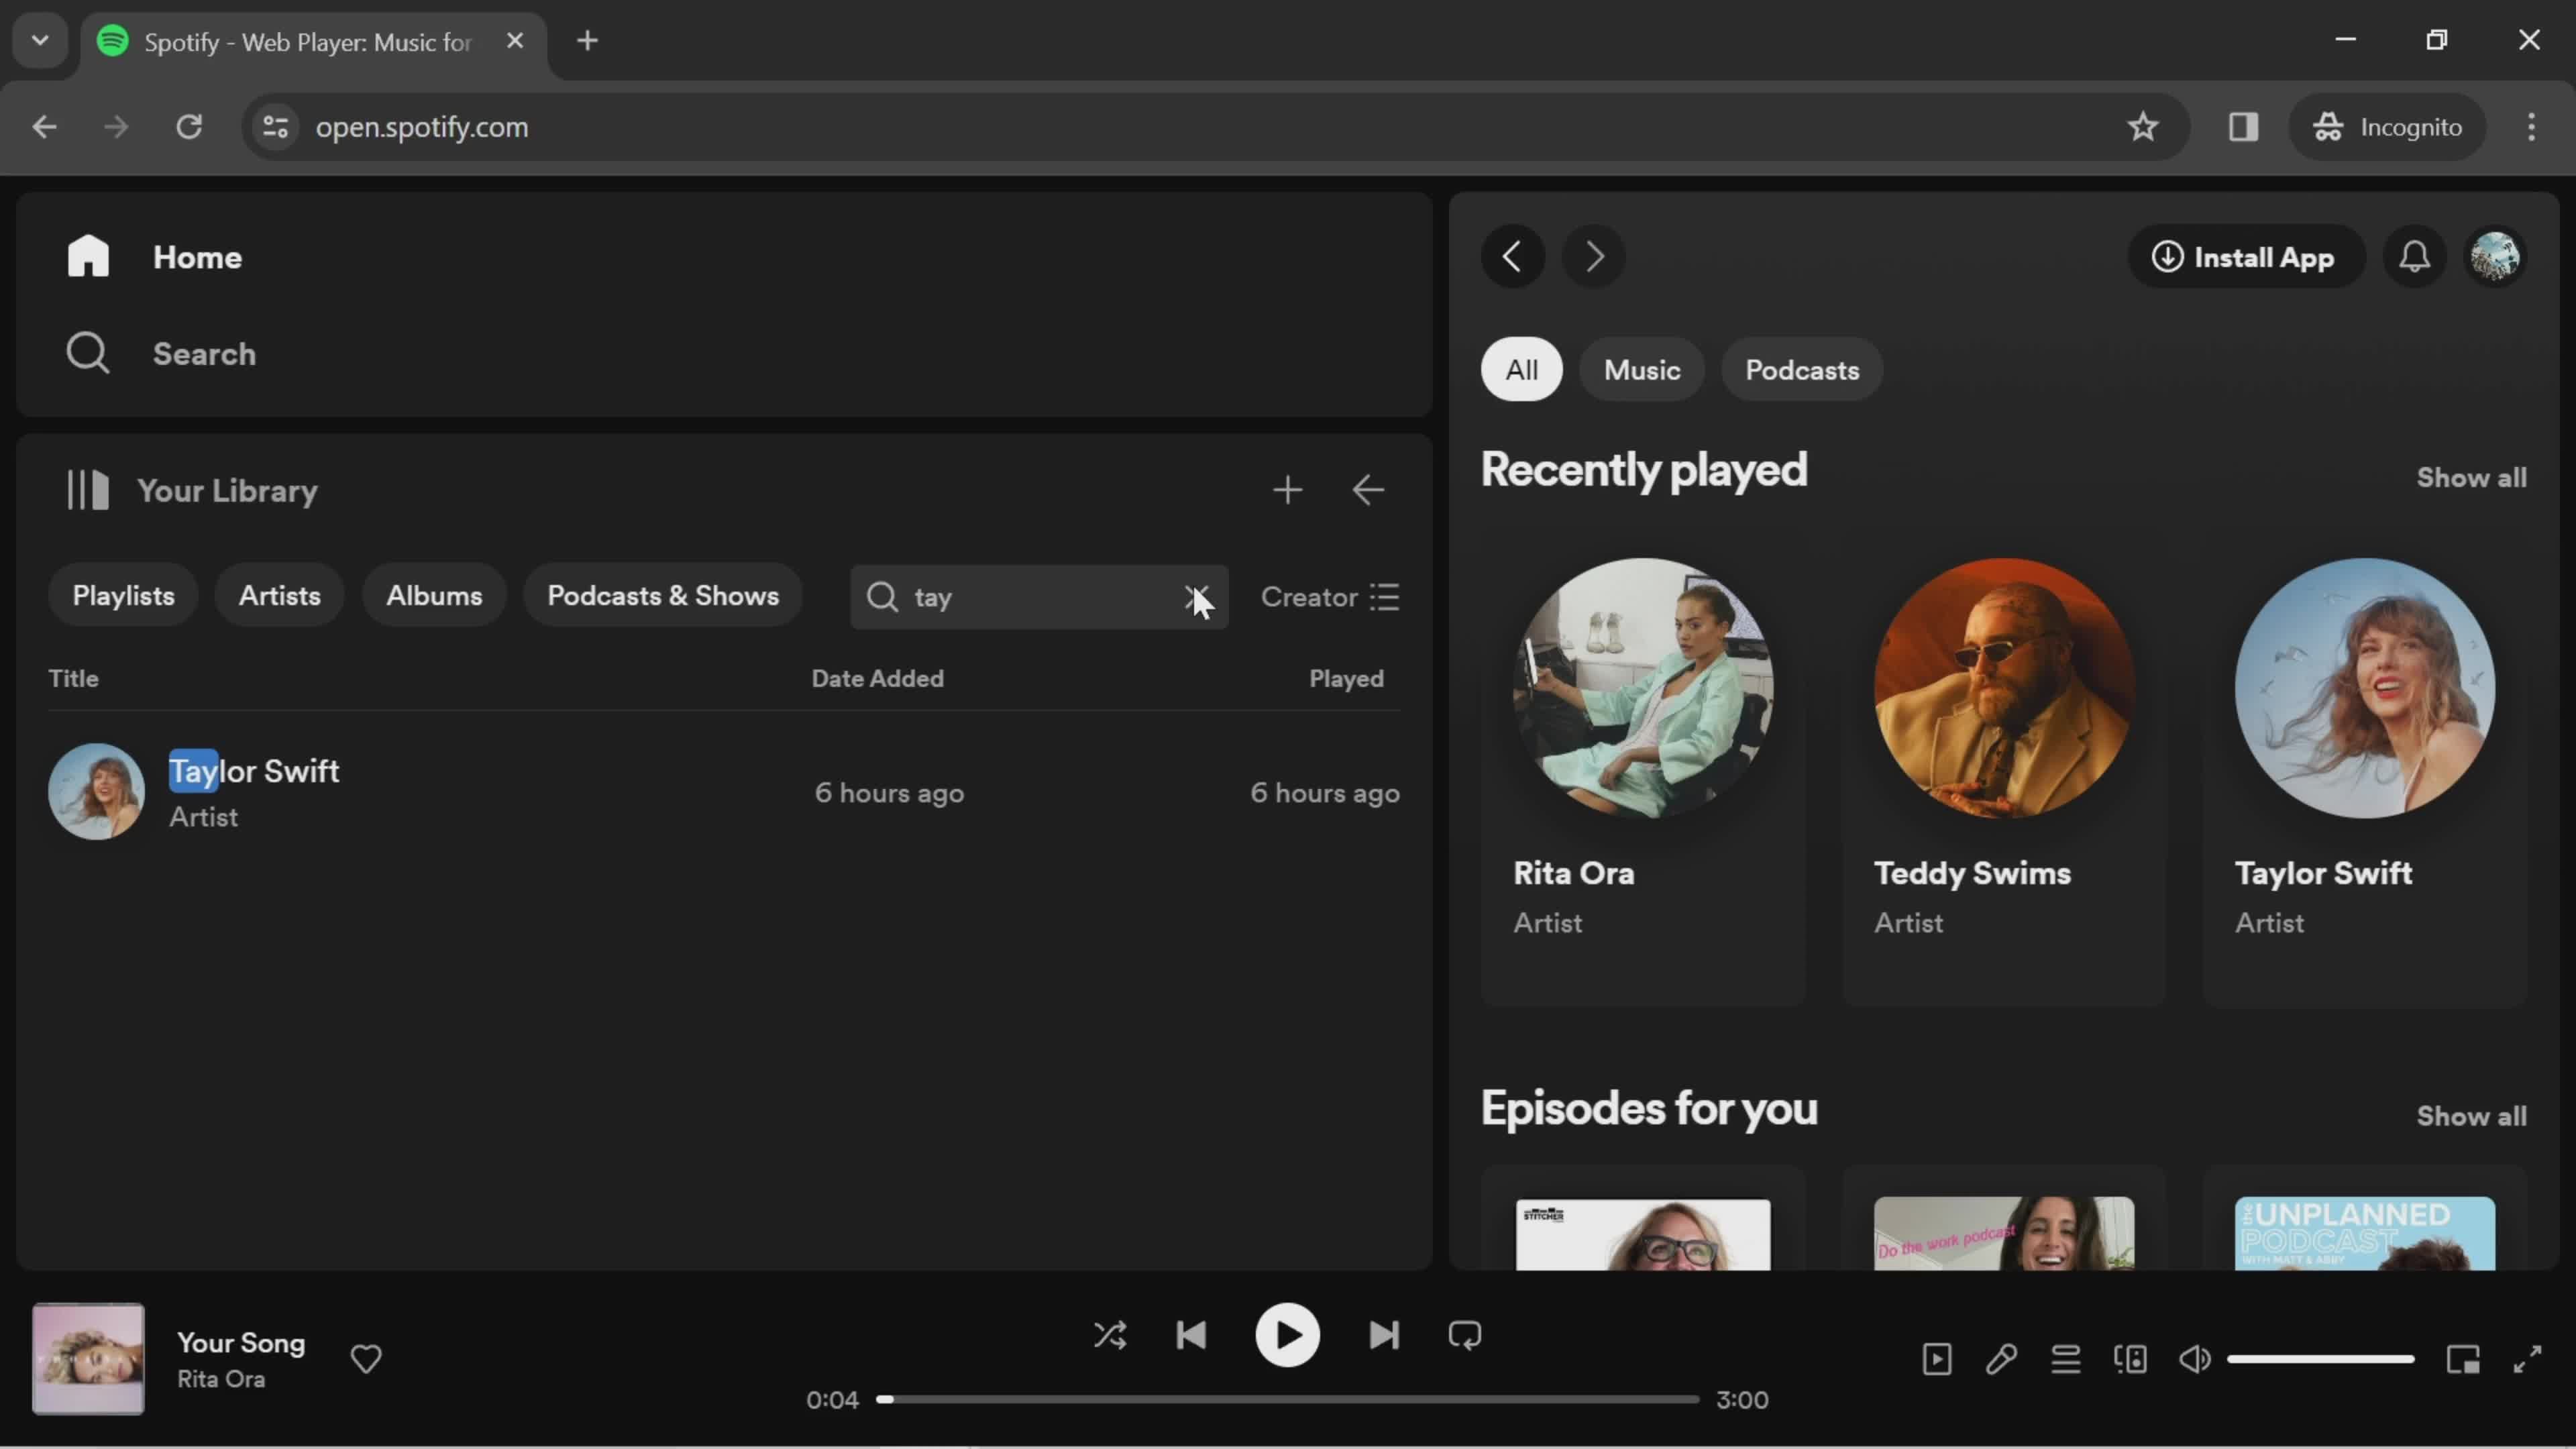Open notifications bell
The image size is (2576, 1449).
coord(2415,257)
